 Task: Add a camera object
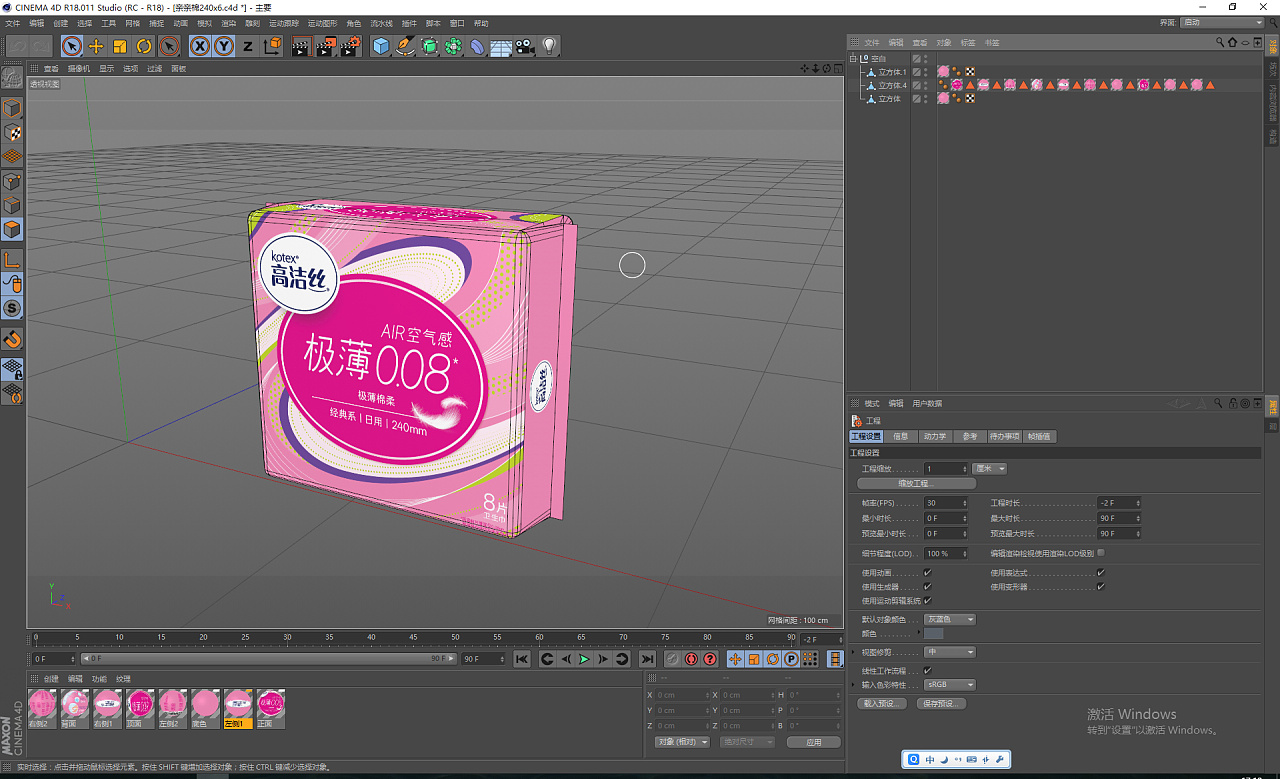pos(525,46)
